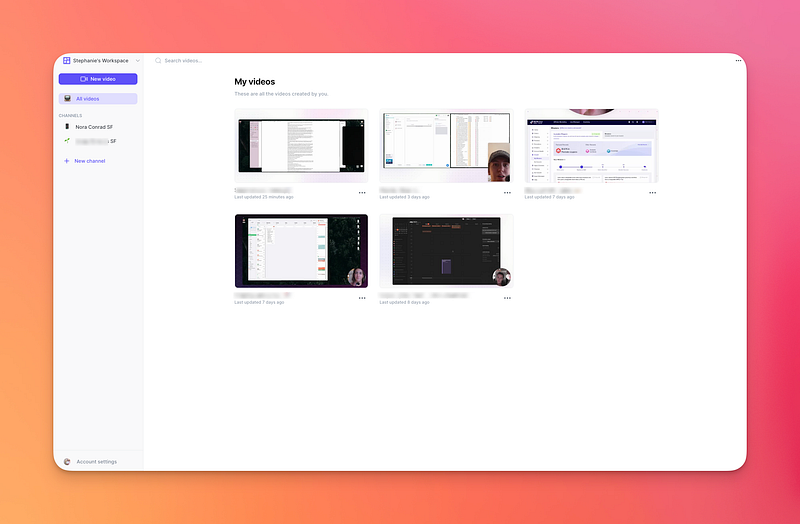Viewport: 800px width, 524px height.
Task: Click the workspace logo icon in the sidebar
Action: click(x=66, y=61)
